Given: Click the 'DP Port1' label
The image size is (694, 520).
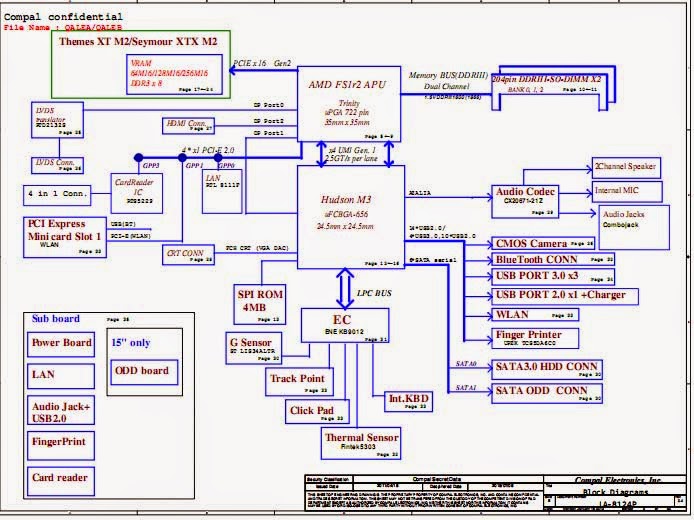Looking at the screenshot, I should pos(269,133).
